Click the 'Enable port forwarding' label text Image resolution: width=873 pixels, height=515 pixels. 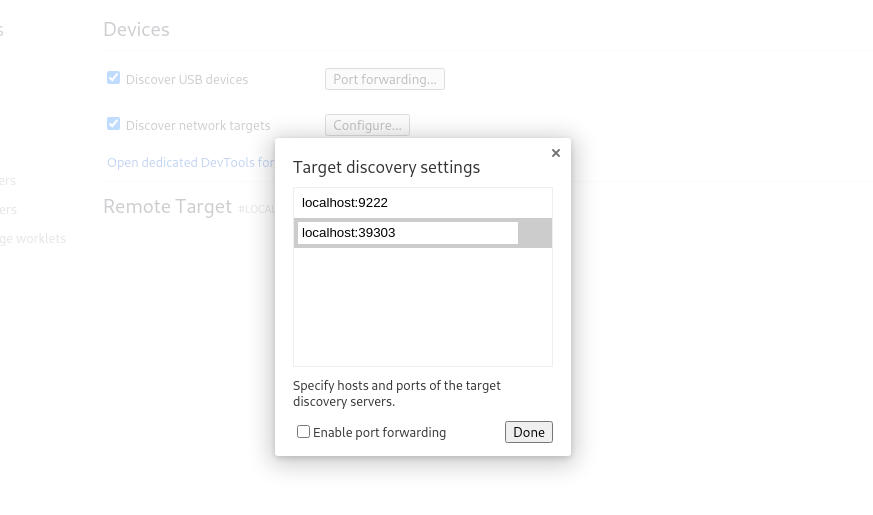tap(379, 433)
